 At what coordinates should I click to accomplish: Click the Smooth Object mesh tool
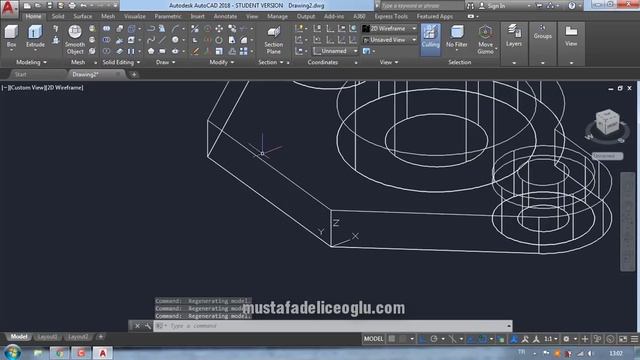coord(75,40)
